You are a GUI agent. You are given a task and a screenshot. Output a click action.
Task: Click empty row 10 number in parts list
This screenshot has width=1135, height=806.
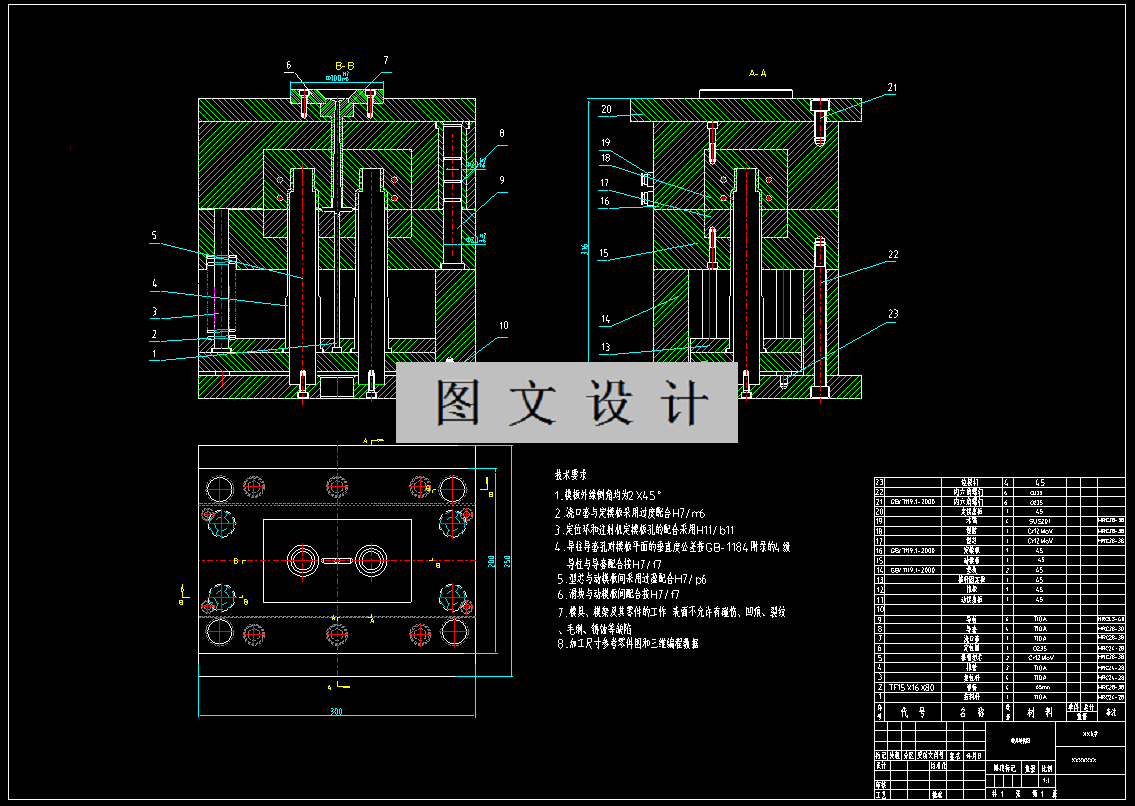click(x=879, y=609)
